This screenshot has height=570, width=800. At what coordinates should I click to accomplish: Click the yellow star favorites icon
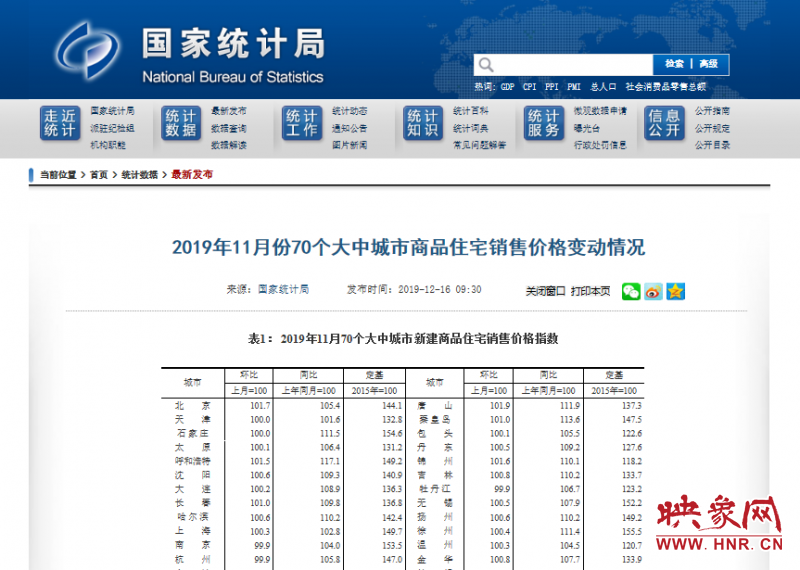coord(676,291)
